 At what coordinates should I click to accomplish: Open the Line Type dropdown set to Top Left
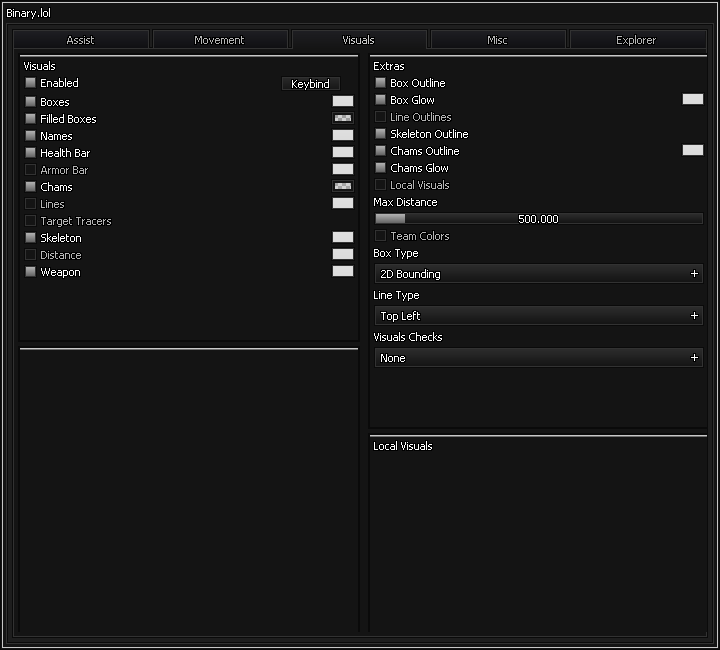(x=538, y=316)
